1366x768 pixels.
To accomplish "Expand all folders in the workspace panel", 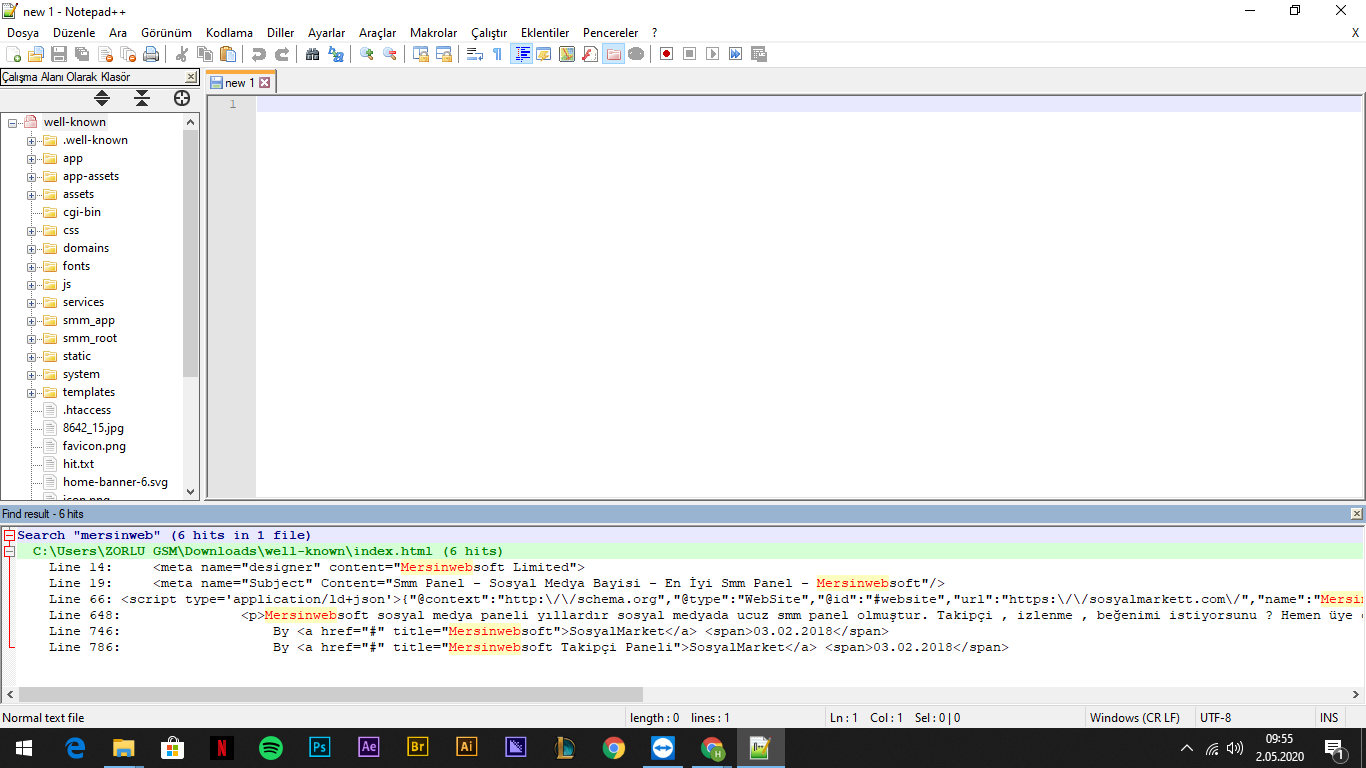I will coord(102,98).
